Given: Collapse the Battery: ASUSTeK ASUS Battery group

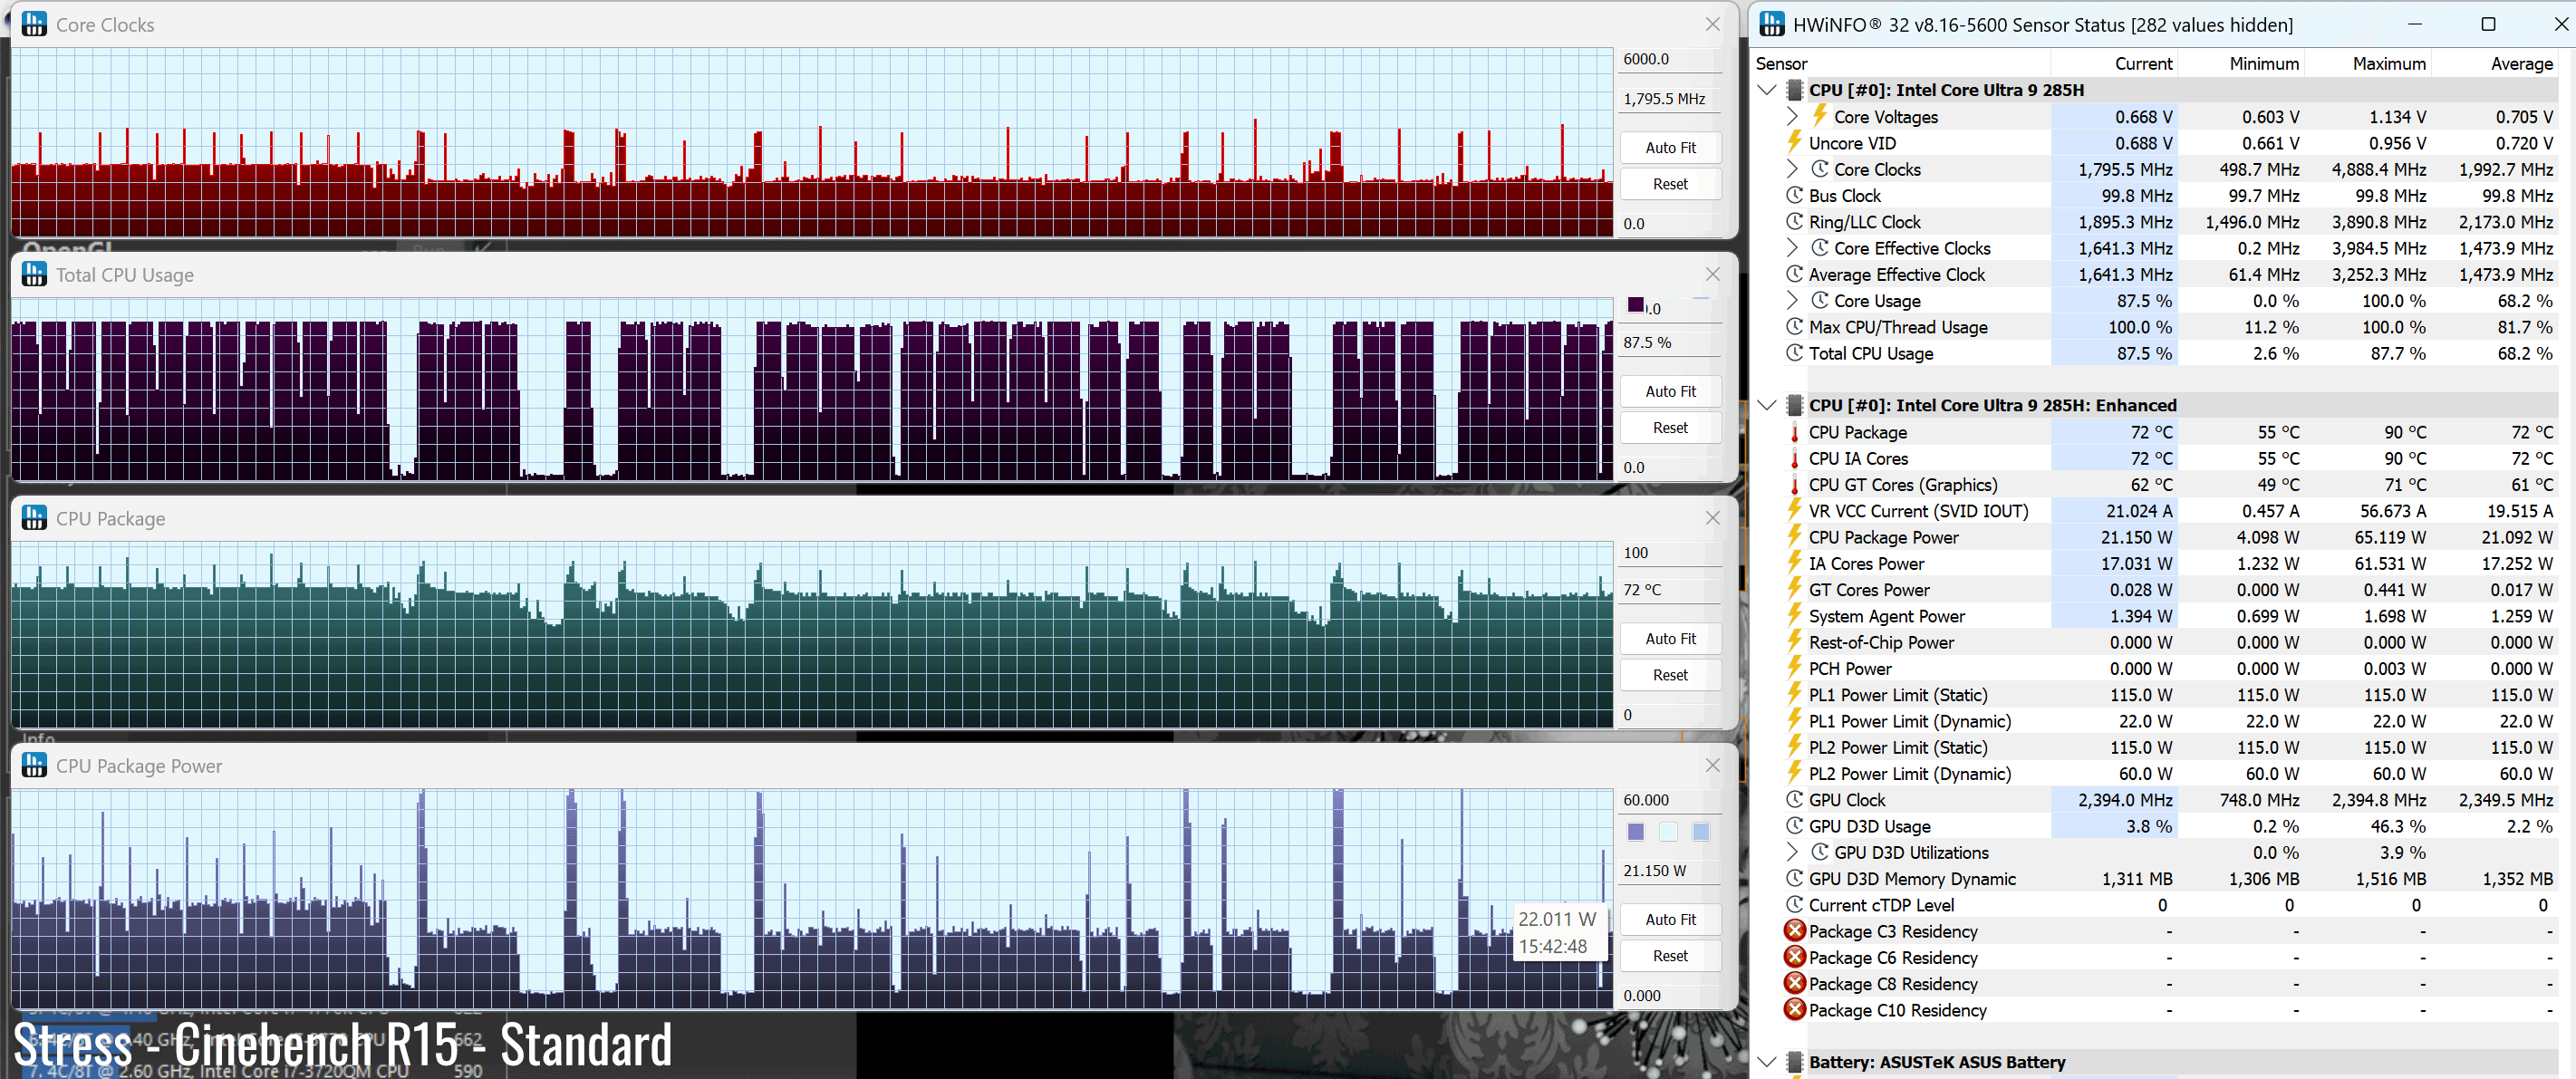Looking at the screenshot, I should tap(1767, 1062).
